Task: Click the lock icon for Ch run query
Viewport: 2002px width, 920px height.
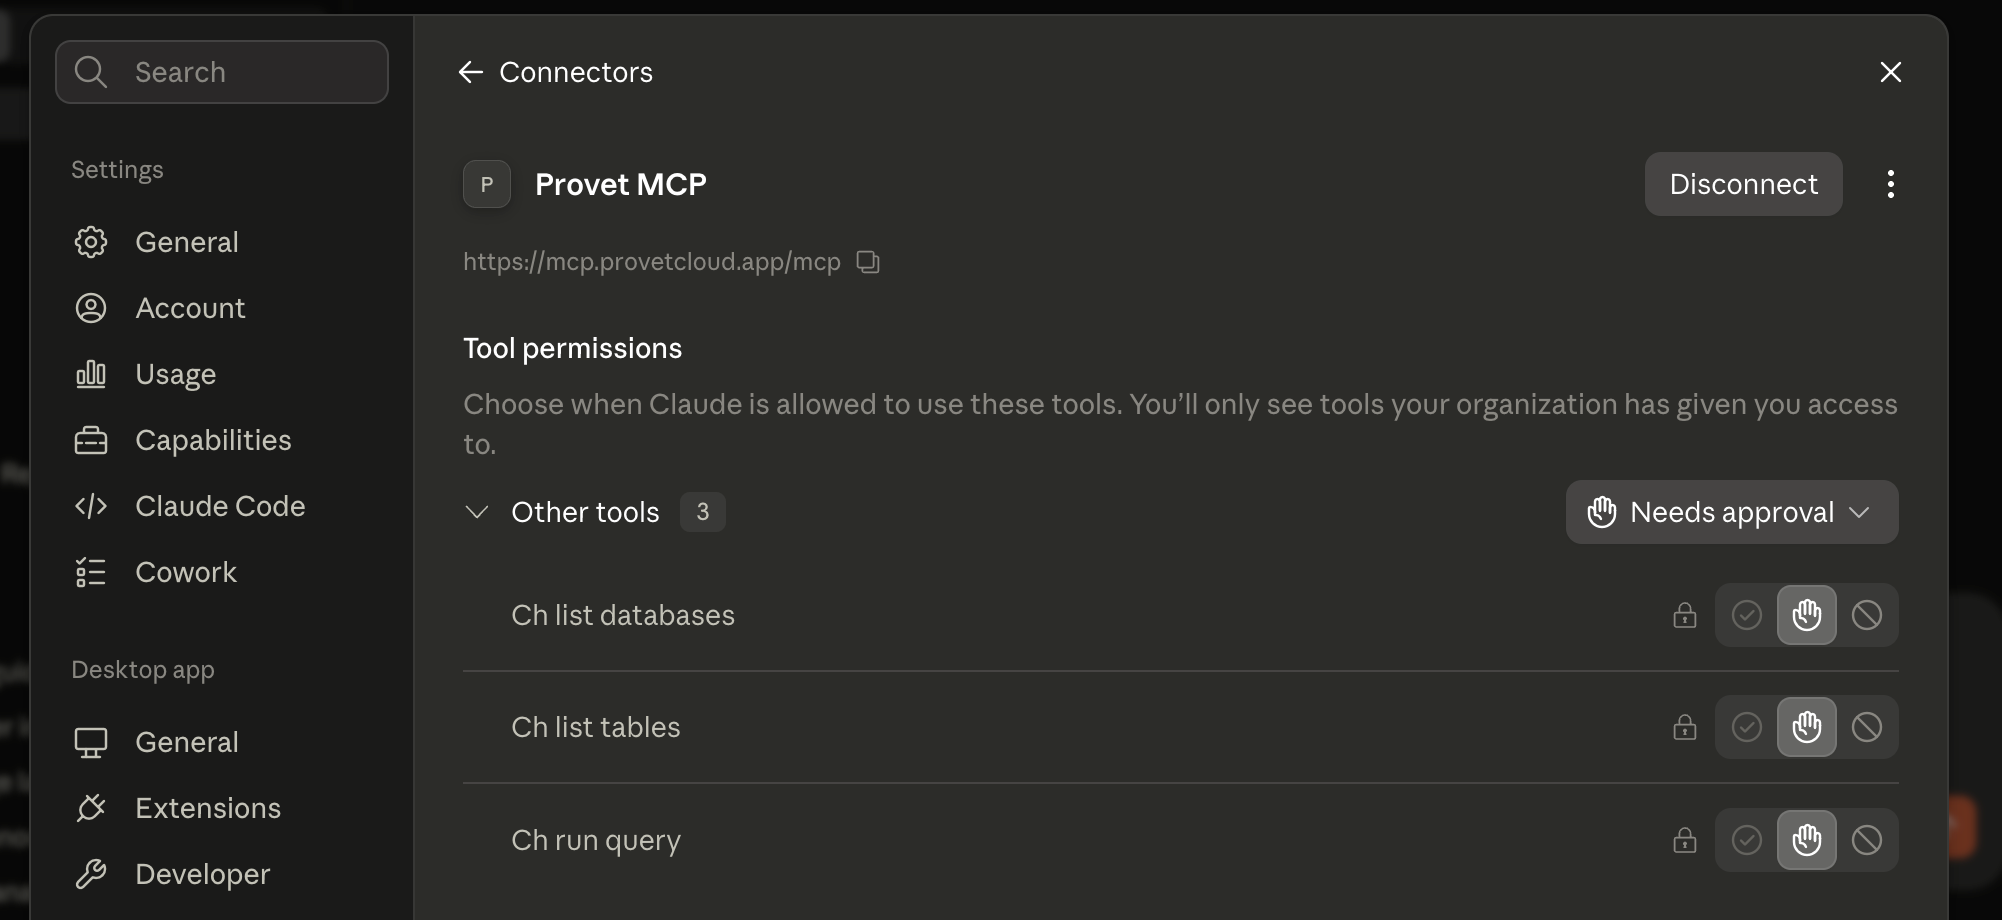Action: [x=1685, y=840]
